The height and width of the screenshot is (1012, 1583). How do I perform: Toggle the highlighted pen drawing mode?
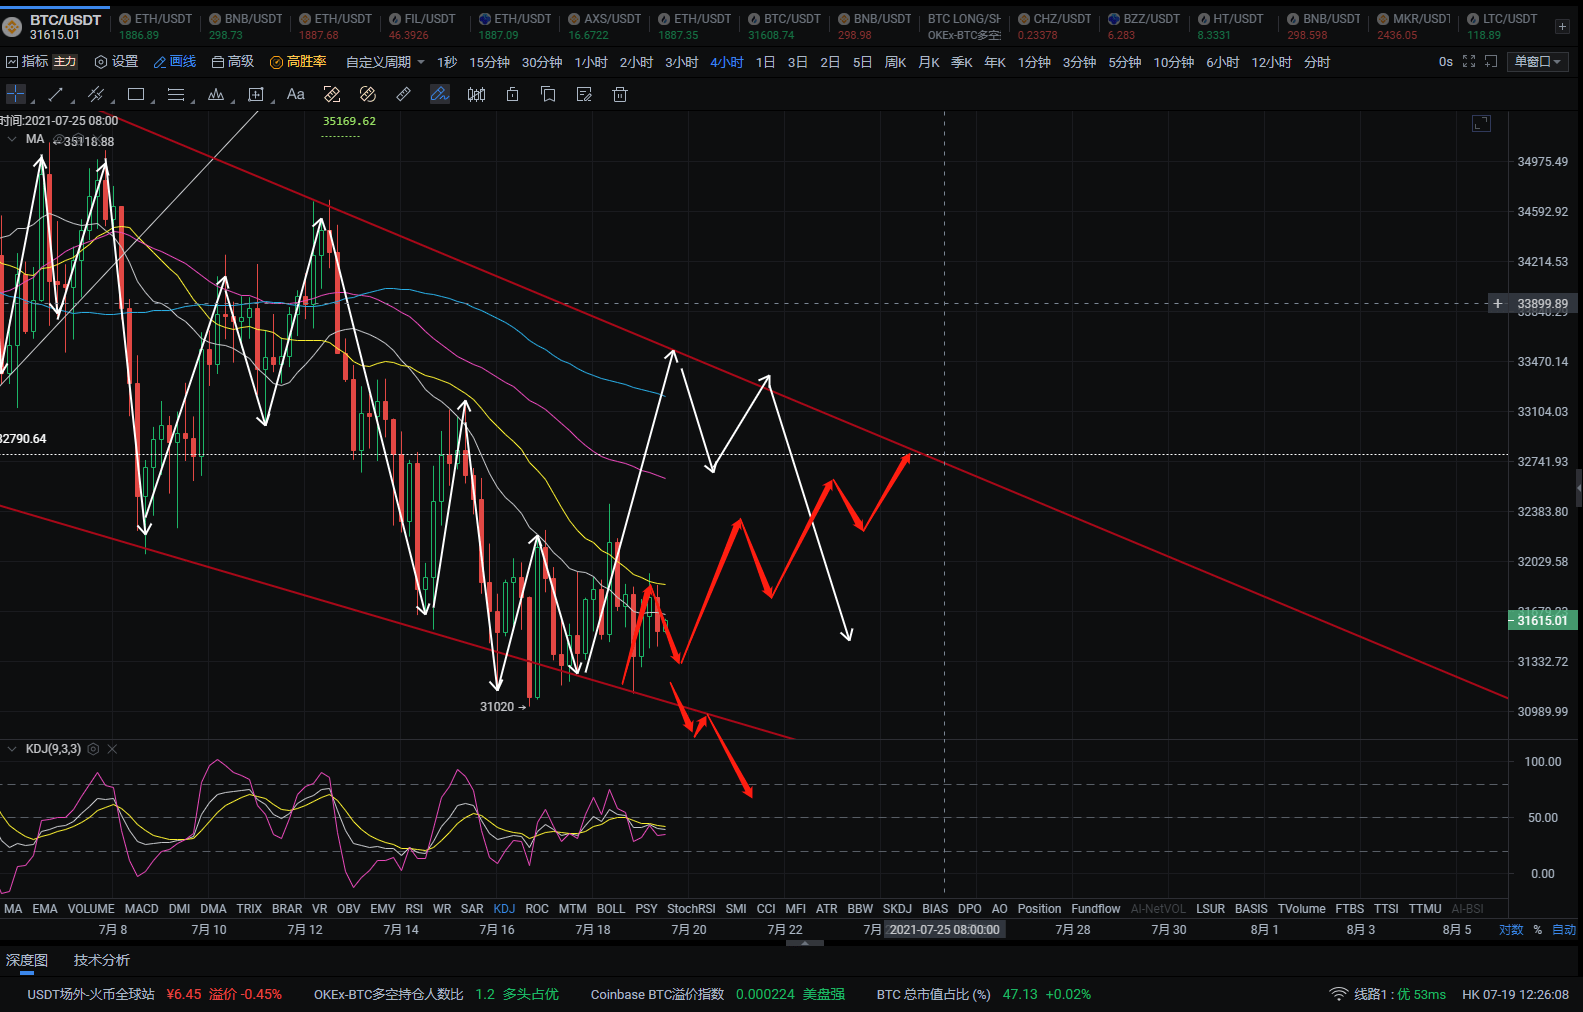point(440,94)
